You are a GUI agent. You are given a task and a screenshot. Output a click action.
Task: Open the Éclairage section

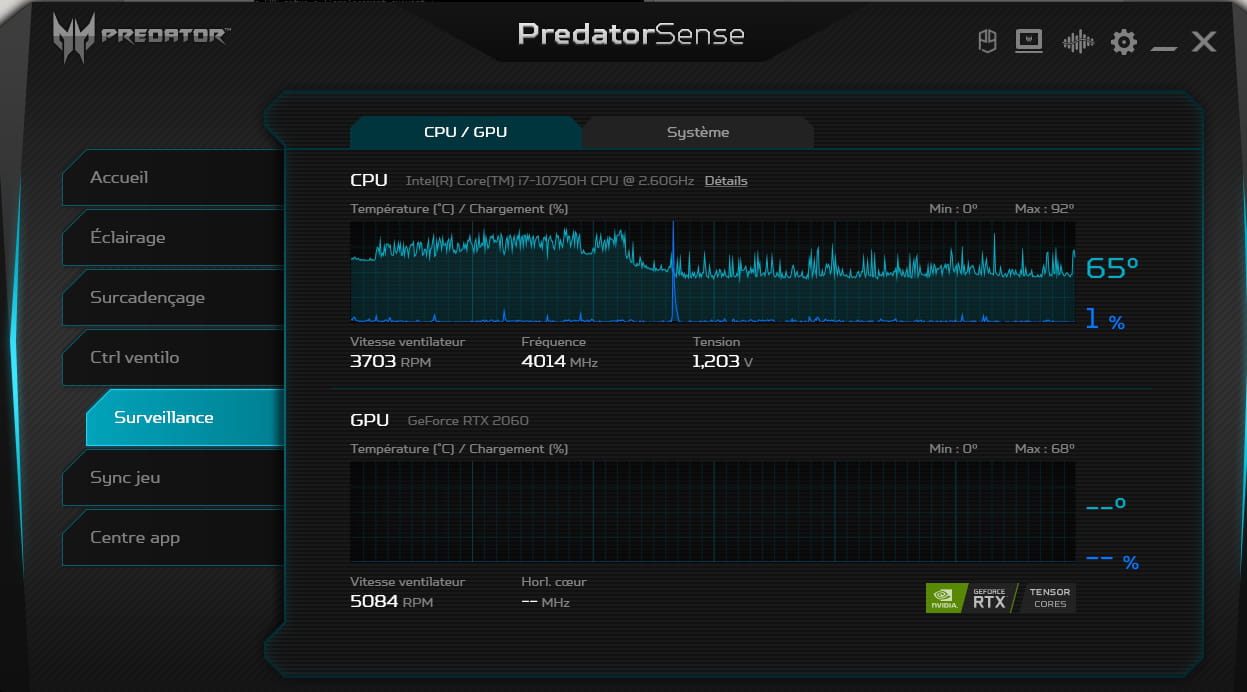173,237
